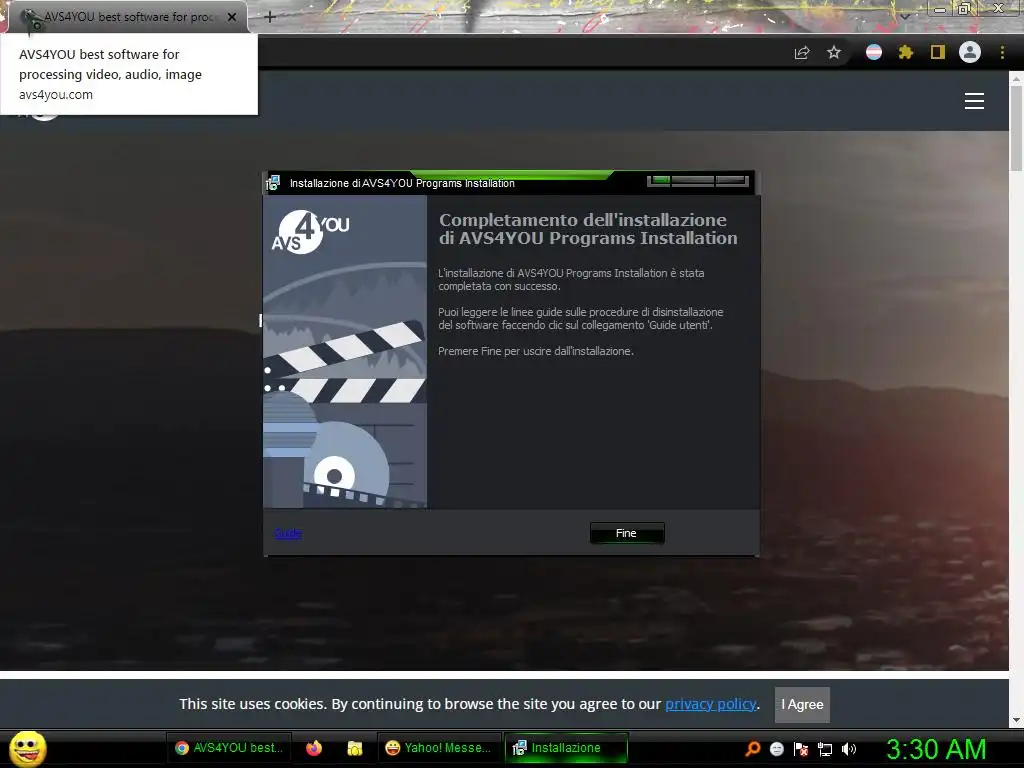The image size is (1024, 768).
Task: Click the installer window control buttons strip
Action: pos(697,181)
